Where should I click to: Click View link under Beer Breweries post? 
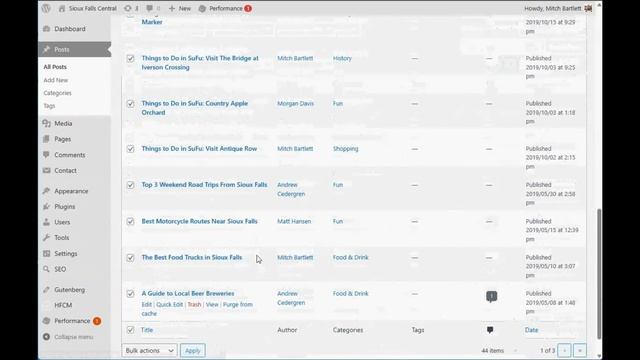[212, 304]
